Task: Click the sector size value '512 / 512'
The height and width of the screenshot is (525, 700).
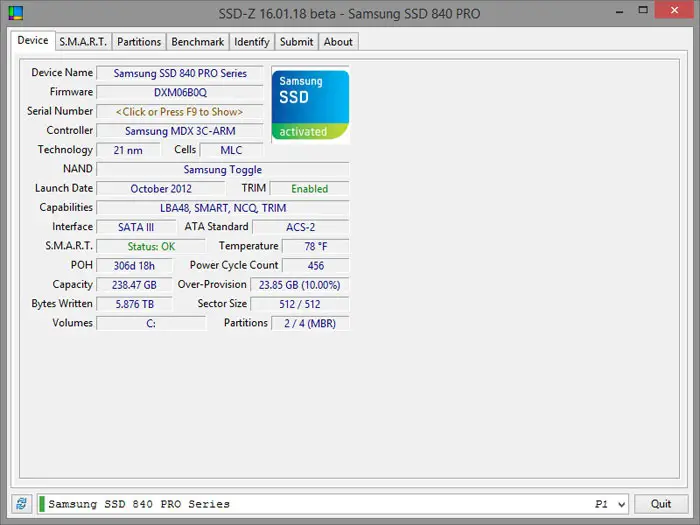Action: [300, 304]
